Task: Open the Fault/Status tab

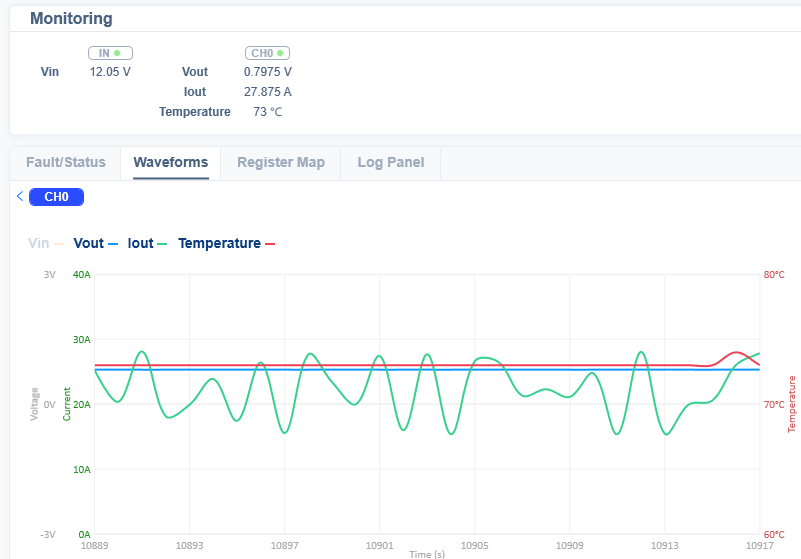Action: [65, 162]
